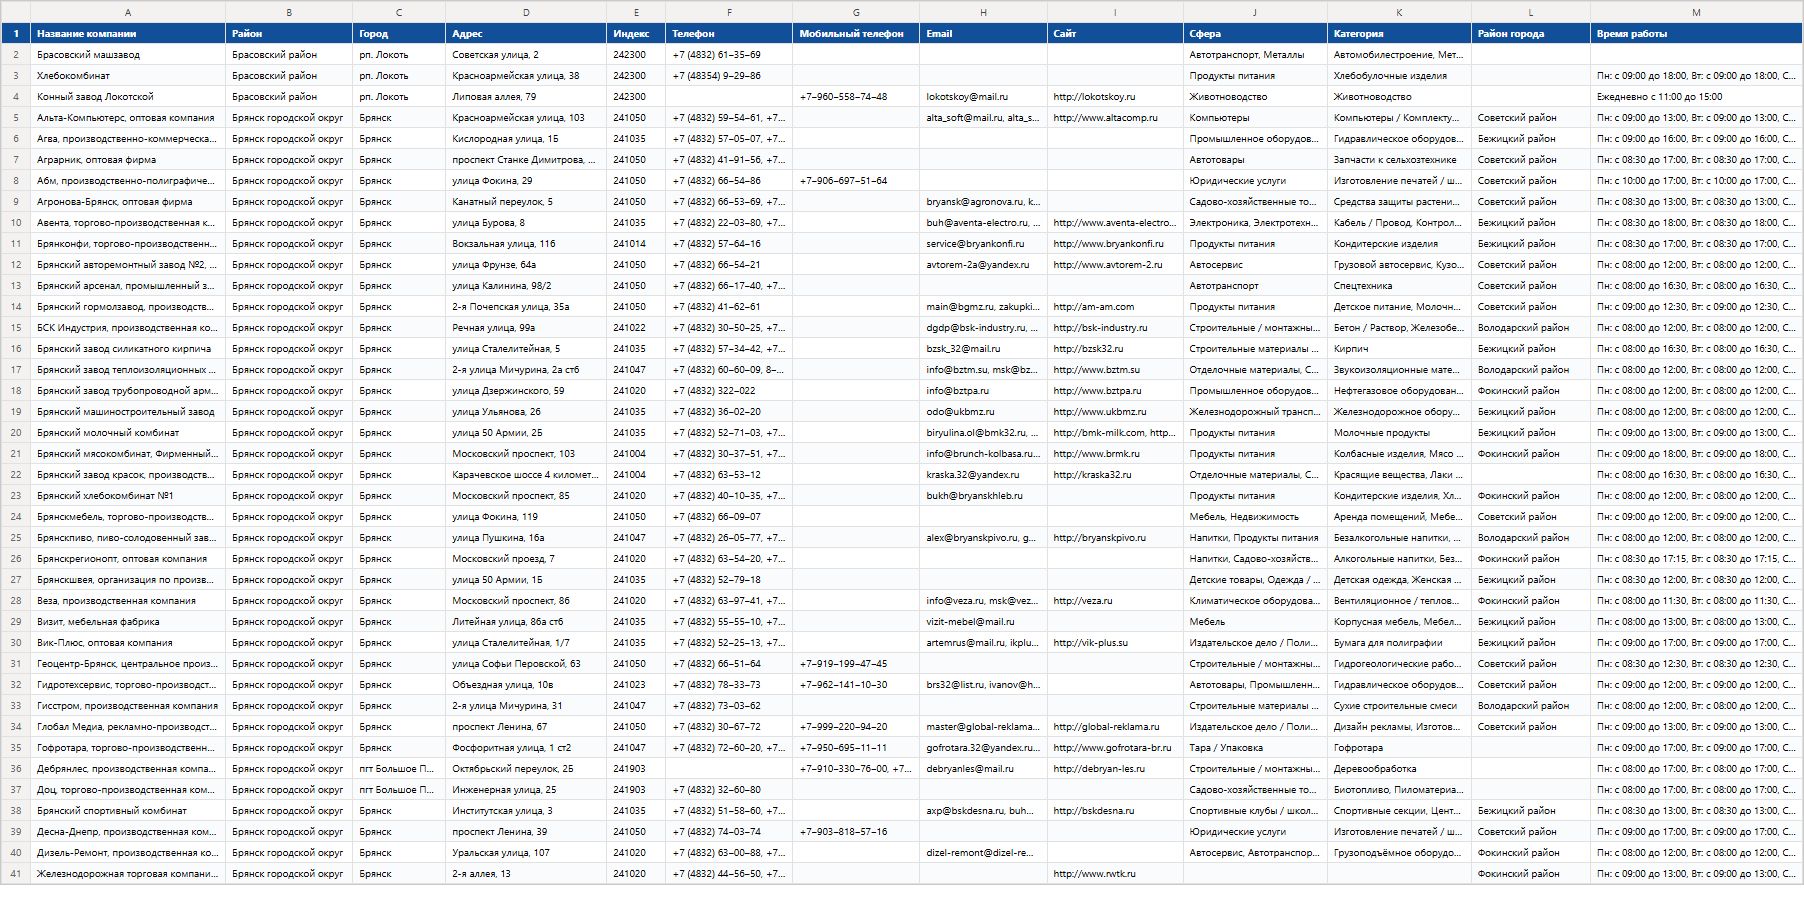1804x902 pixels.
Task: Select the 'Кислородная улица, 15' address cell
Action: pos(526,139)
